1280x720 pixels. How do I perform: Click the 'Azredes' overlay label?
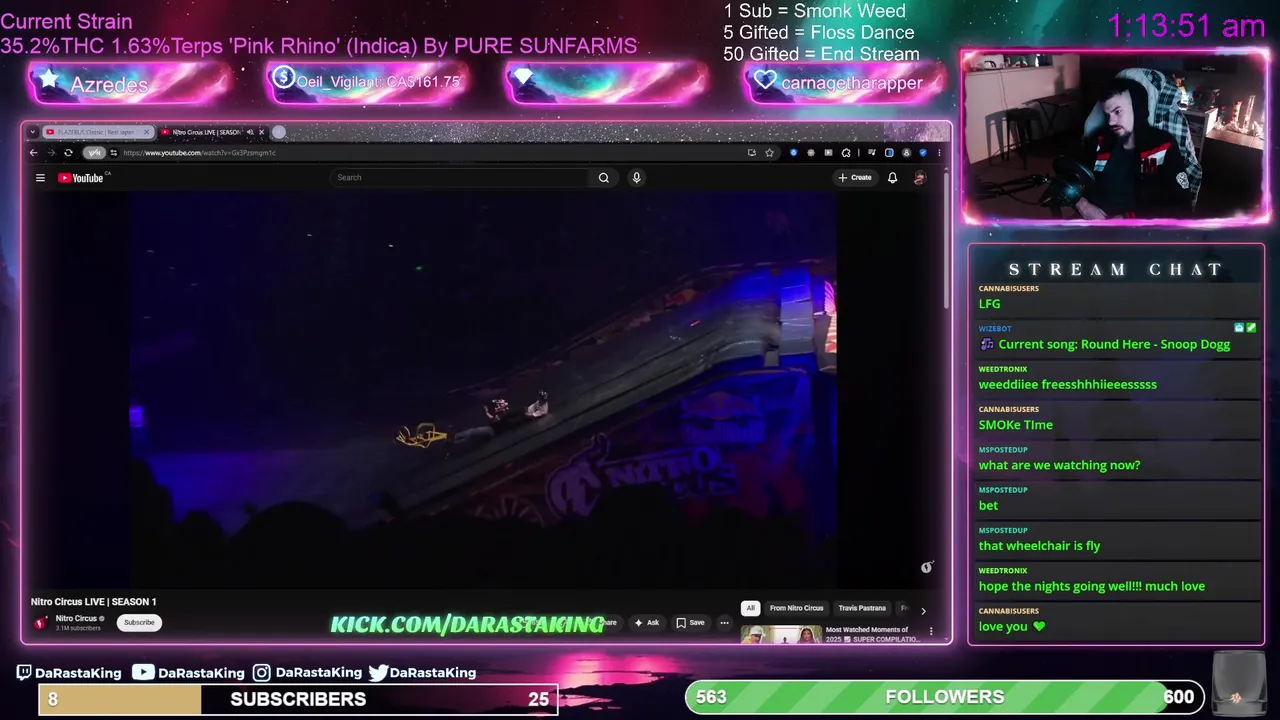[x=109, y=85]
